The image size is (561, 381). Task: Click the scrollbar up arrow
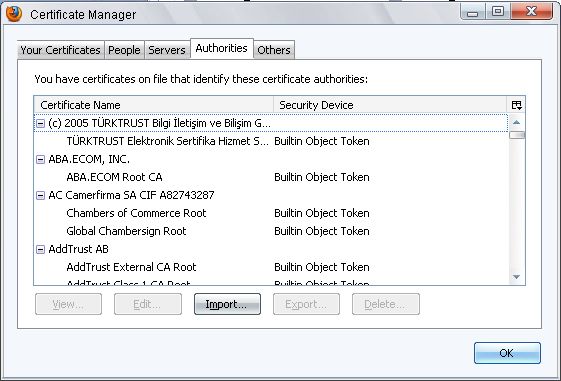tap(516, 122)
